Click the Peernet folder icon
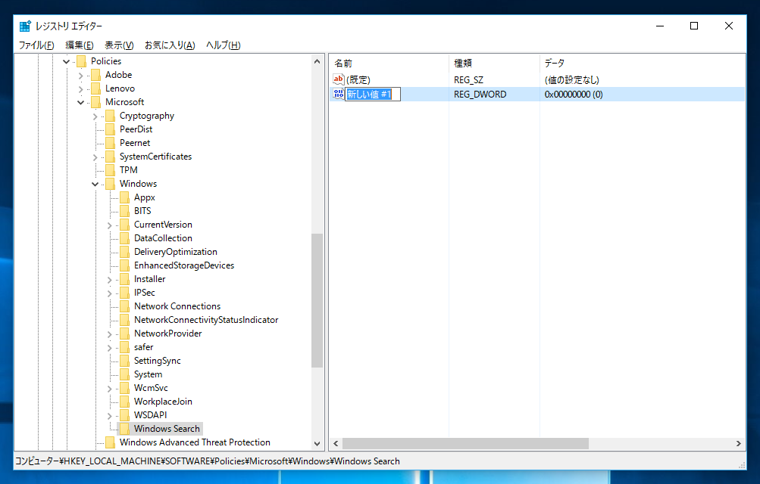The height and width of the screenshot is (484, 760). pos(111,143)
